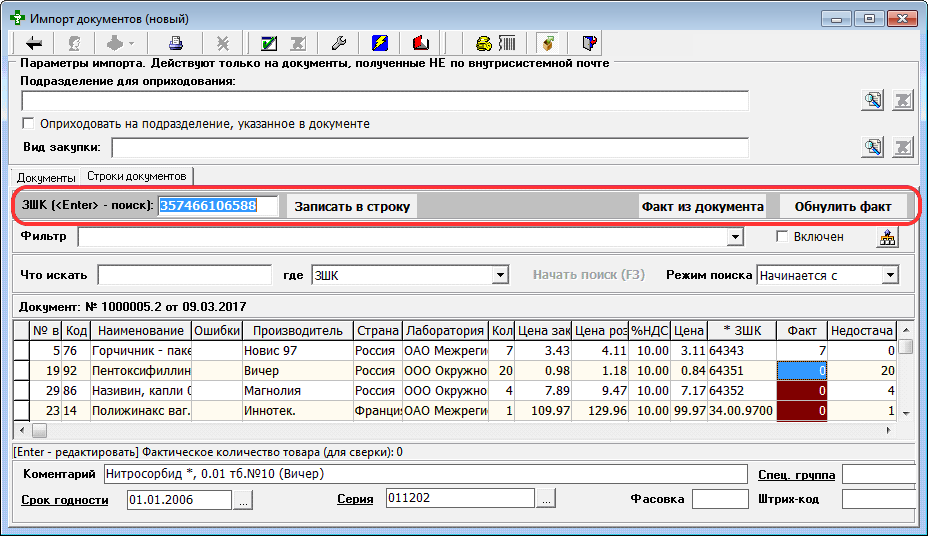
Task: Open lookup for Вид закупки field
Action: (x=873, y=147)
